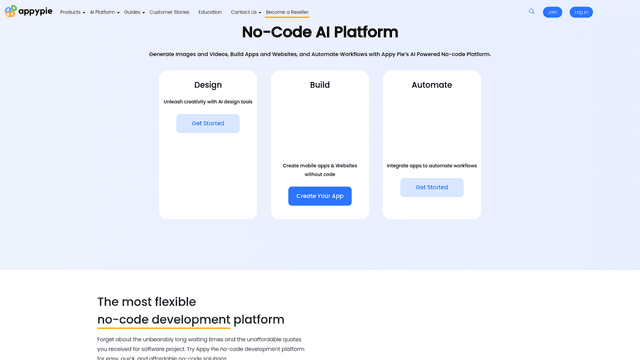This screenshot has height=360, width=640.
Task: Click the Appy Pie logo icon
Action: pos(11,11)
